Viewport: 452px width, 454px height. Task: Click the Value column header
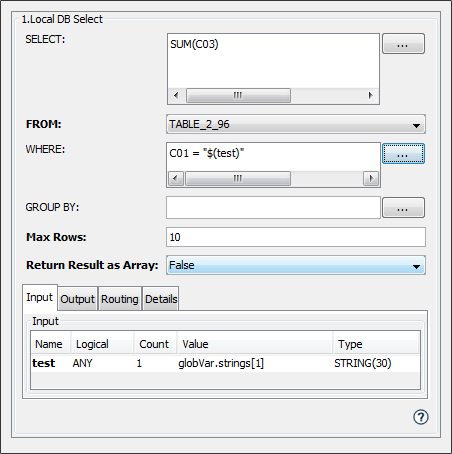click(x=255, y=344)
